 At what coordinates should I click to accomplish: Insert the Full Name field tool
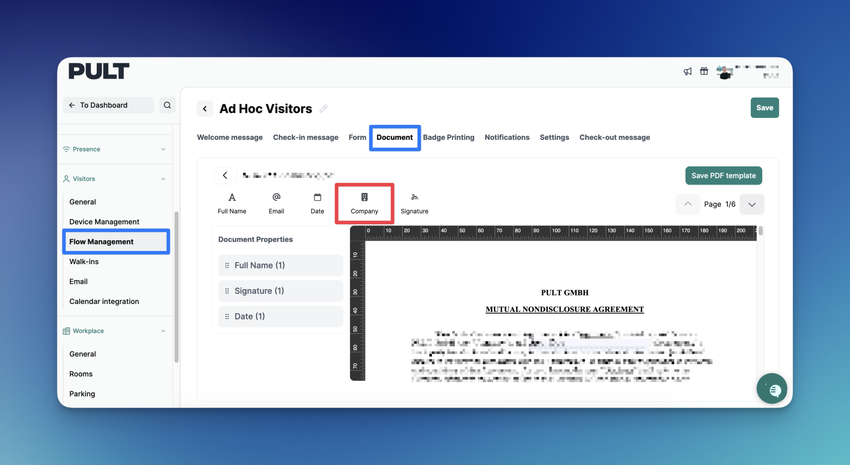tap(232, 203)
